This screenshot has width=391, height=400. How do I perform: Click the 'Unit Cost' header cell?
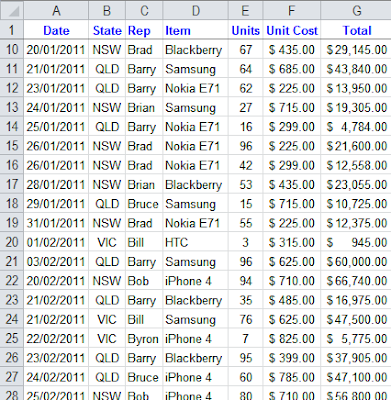click(292, 30)
